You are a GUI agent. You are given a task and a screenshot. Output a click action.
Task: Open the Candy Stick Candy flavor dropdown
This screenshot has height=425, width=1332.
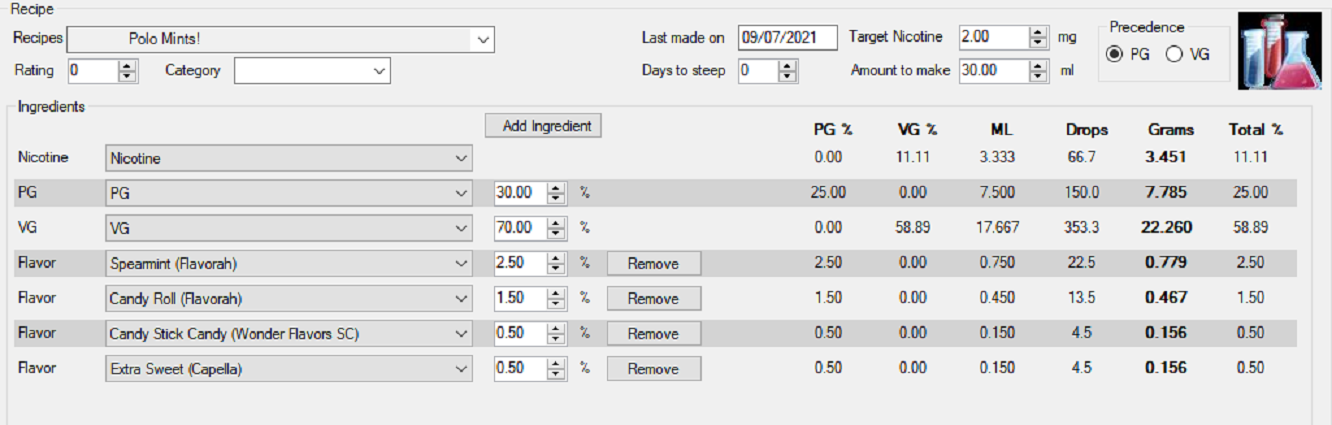[289, 333]
